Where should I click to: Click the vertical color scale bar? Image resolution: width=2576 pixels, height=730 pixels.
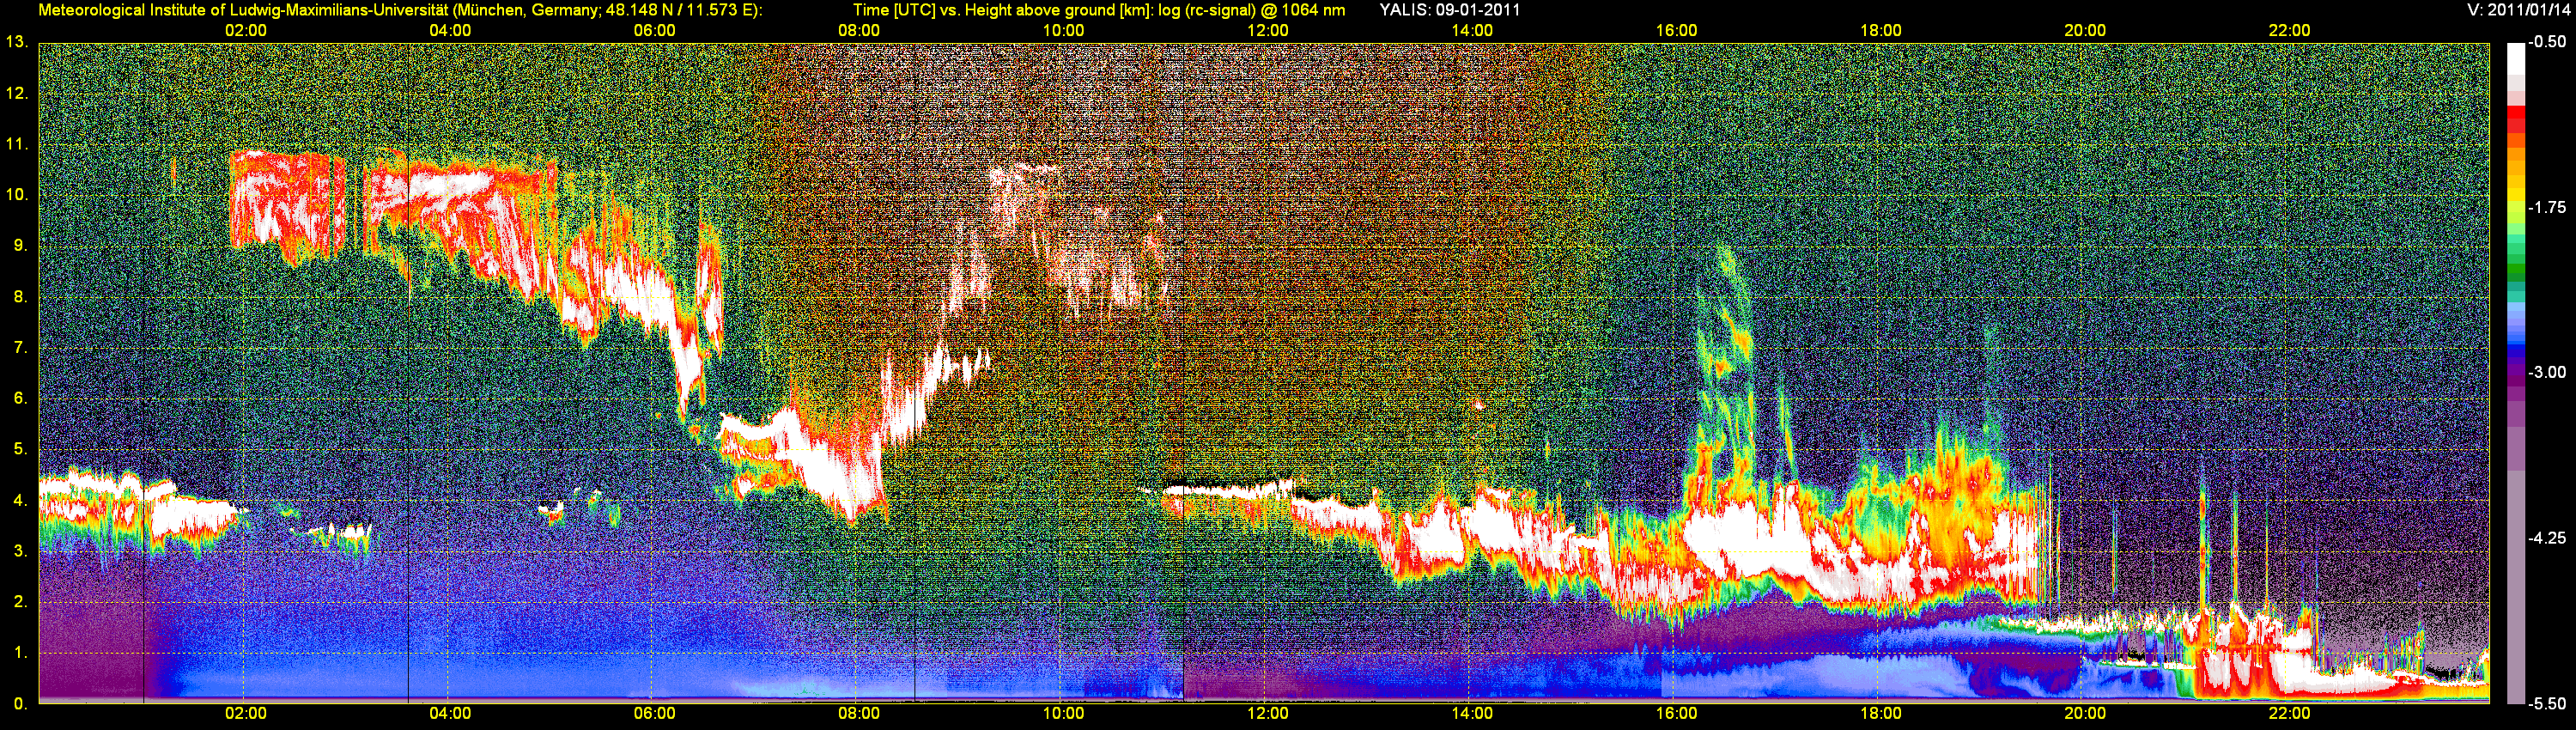click(x=2516, y=373)
